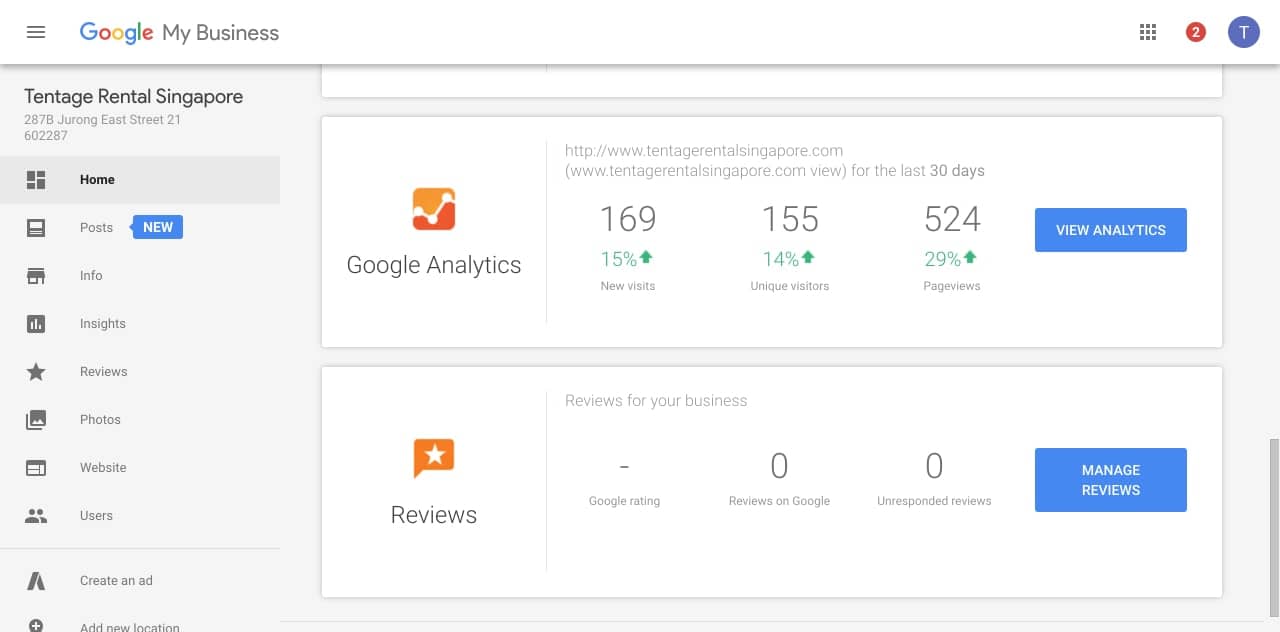The image size is (1280, 632).
Task: Click the Reviews for your business heading
Action: click(x=656, y=401)
